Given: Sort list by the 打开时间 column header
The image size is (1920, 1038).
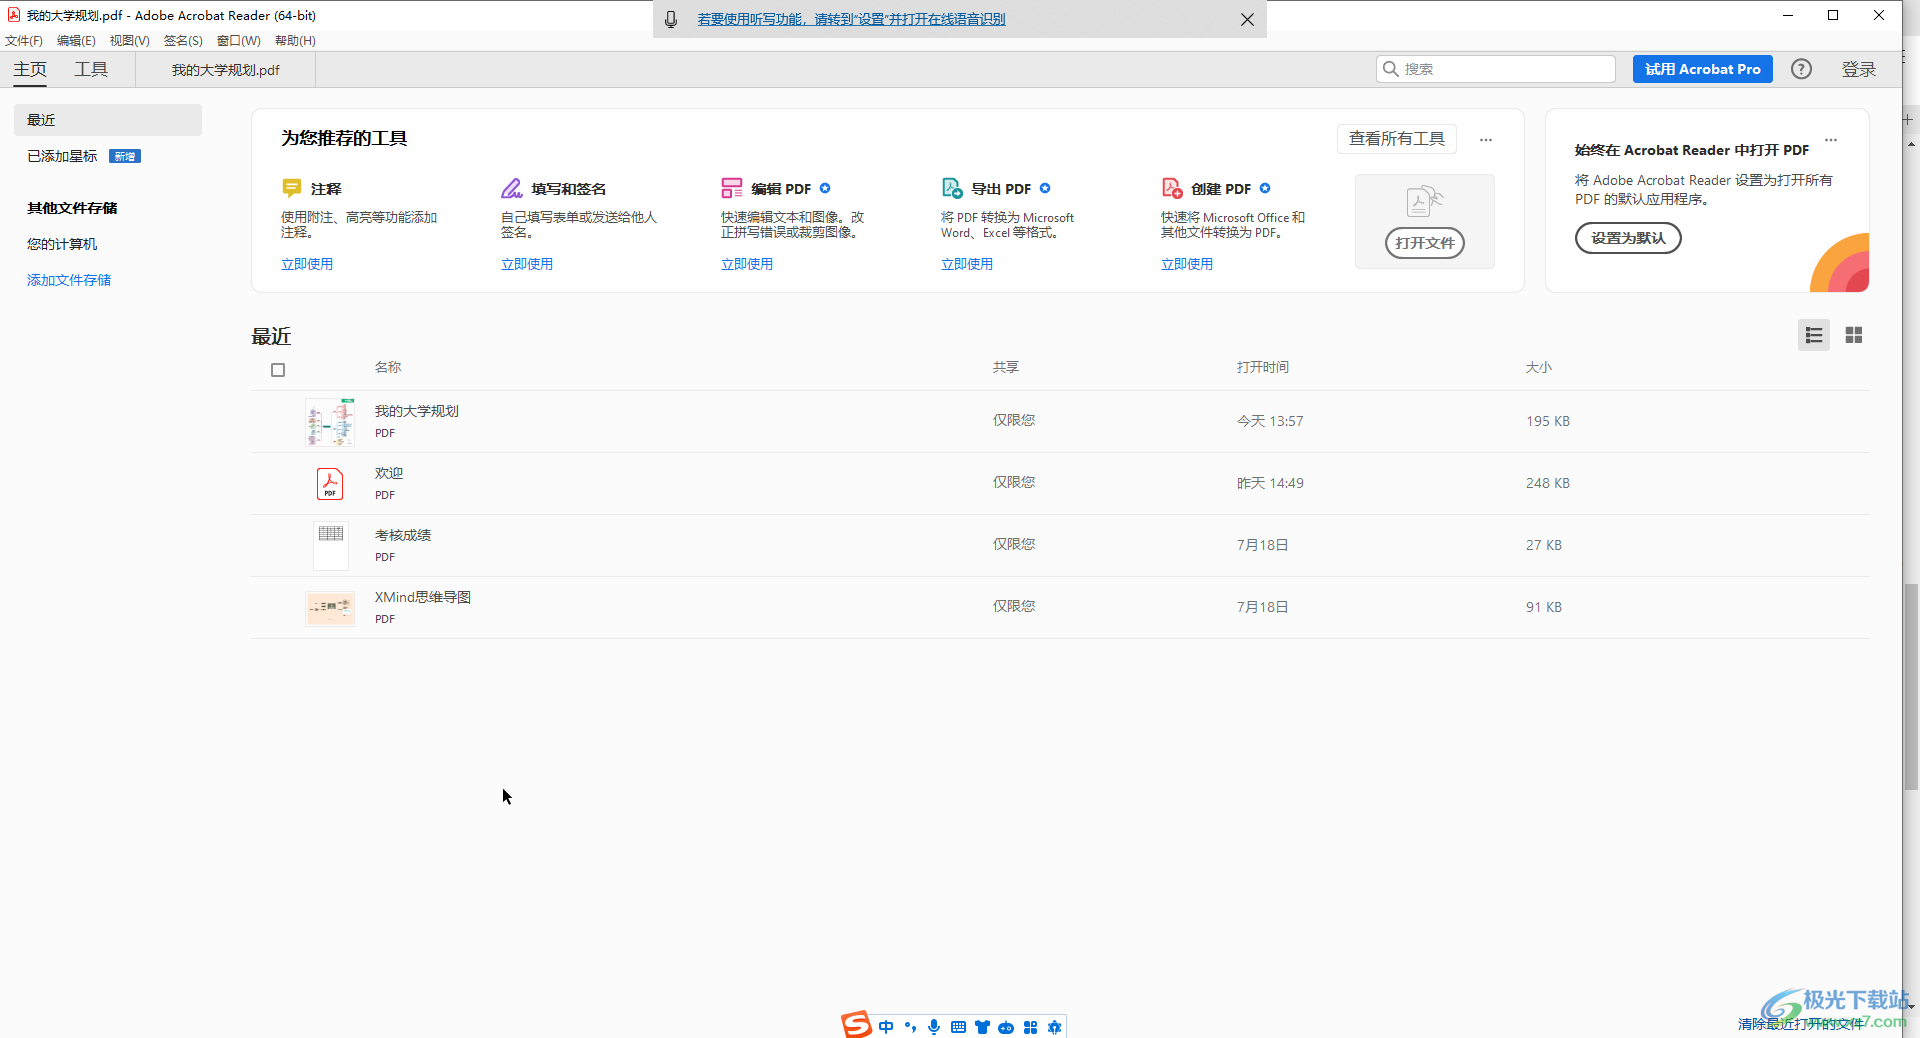Looking at the screenshot, I should pos(1263,367).
